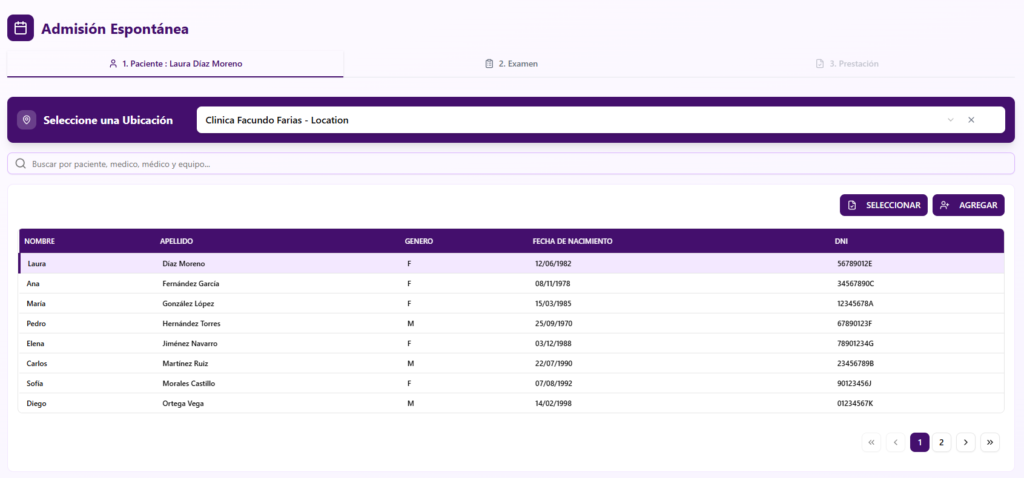Go to page 2 of the table
Image resolution: width=1024 pixels, height=478 pixels.
[x=942, y=442]
